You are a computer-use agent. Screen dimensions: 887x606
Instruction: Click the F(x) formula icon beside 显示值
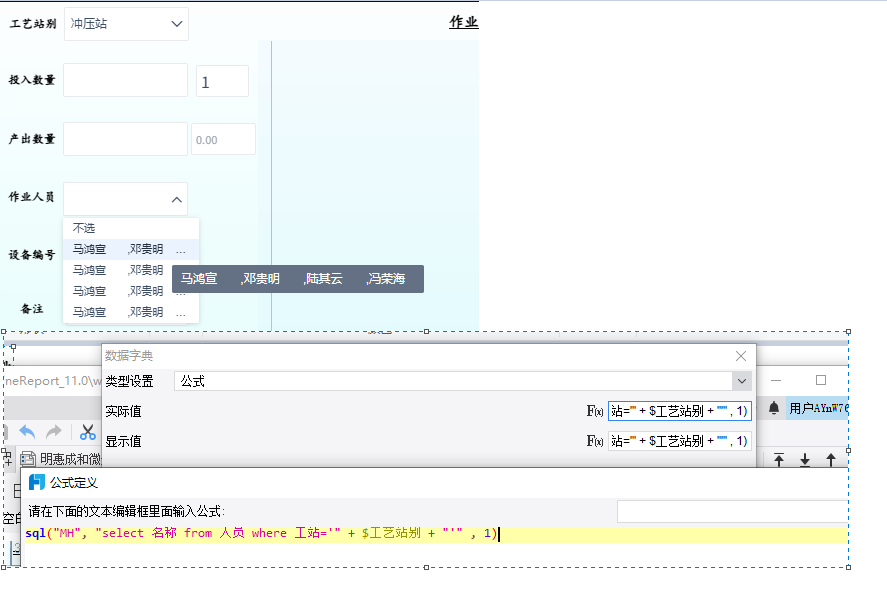click(x=595, y=441)
